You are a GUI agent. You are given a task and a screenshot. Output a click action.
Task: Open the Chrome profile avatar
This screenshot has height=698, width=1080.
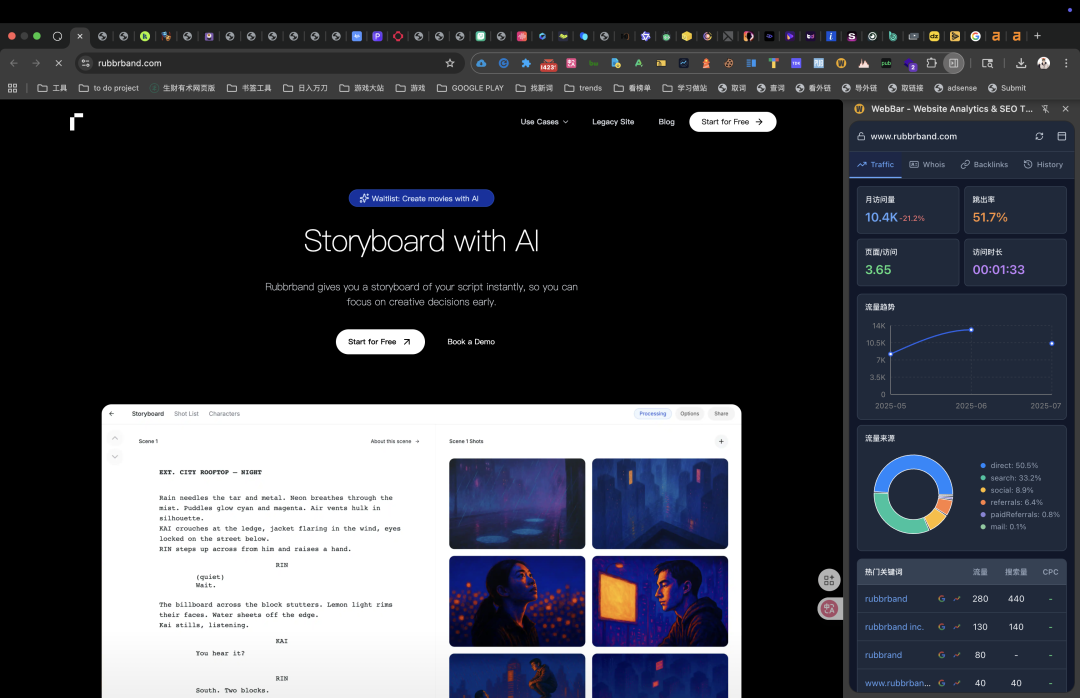[1043, 63]
